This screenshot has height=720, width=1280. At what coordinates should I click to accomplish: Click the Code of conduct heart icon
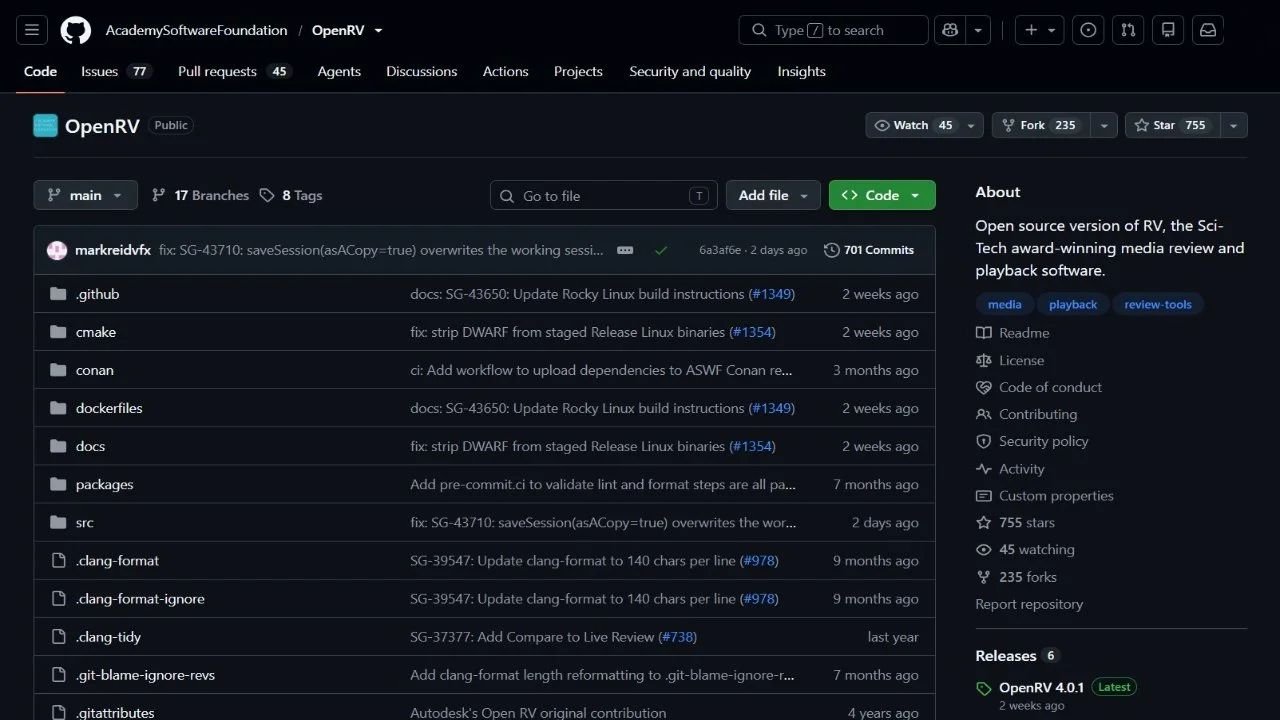pos(984,387)
